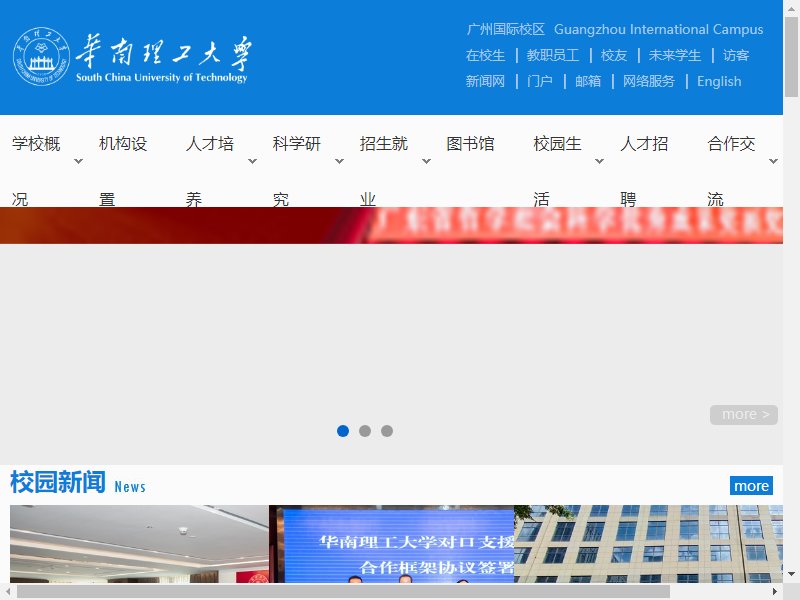Expand the 招生就业 dropdown arrow
Image resolution: width=800 pixels, height=600 pixels.
427,161
